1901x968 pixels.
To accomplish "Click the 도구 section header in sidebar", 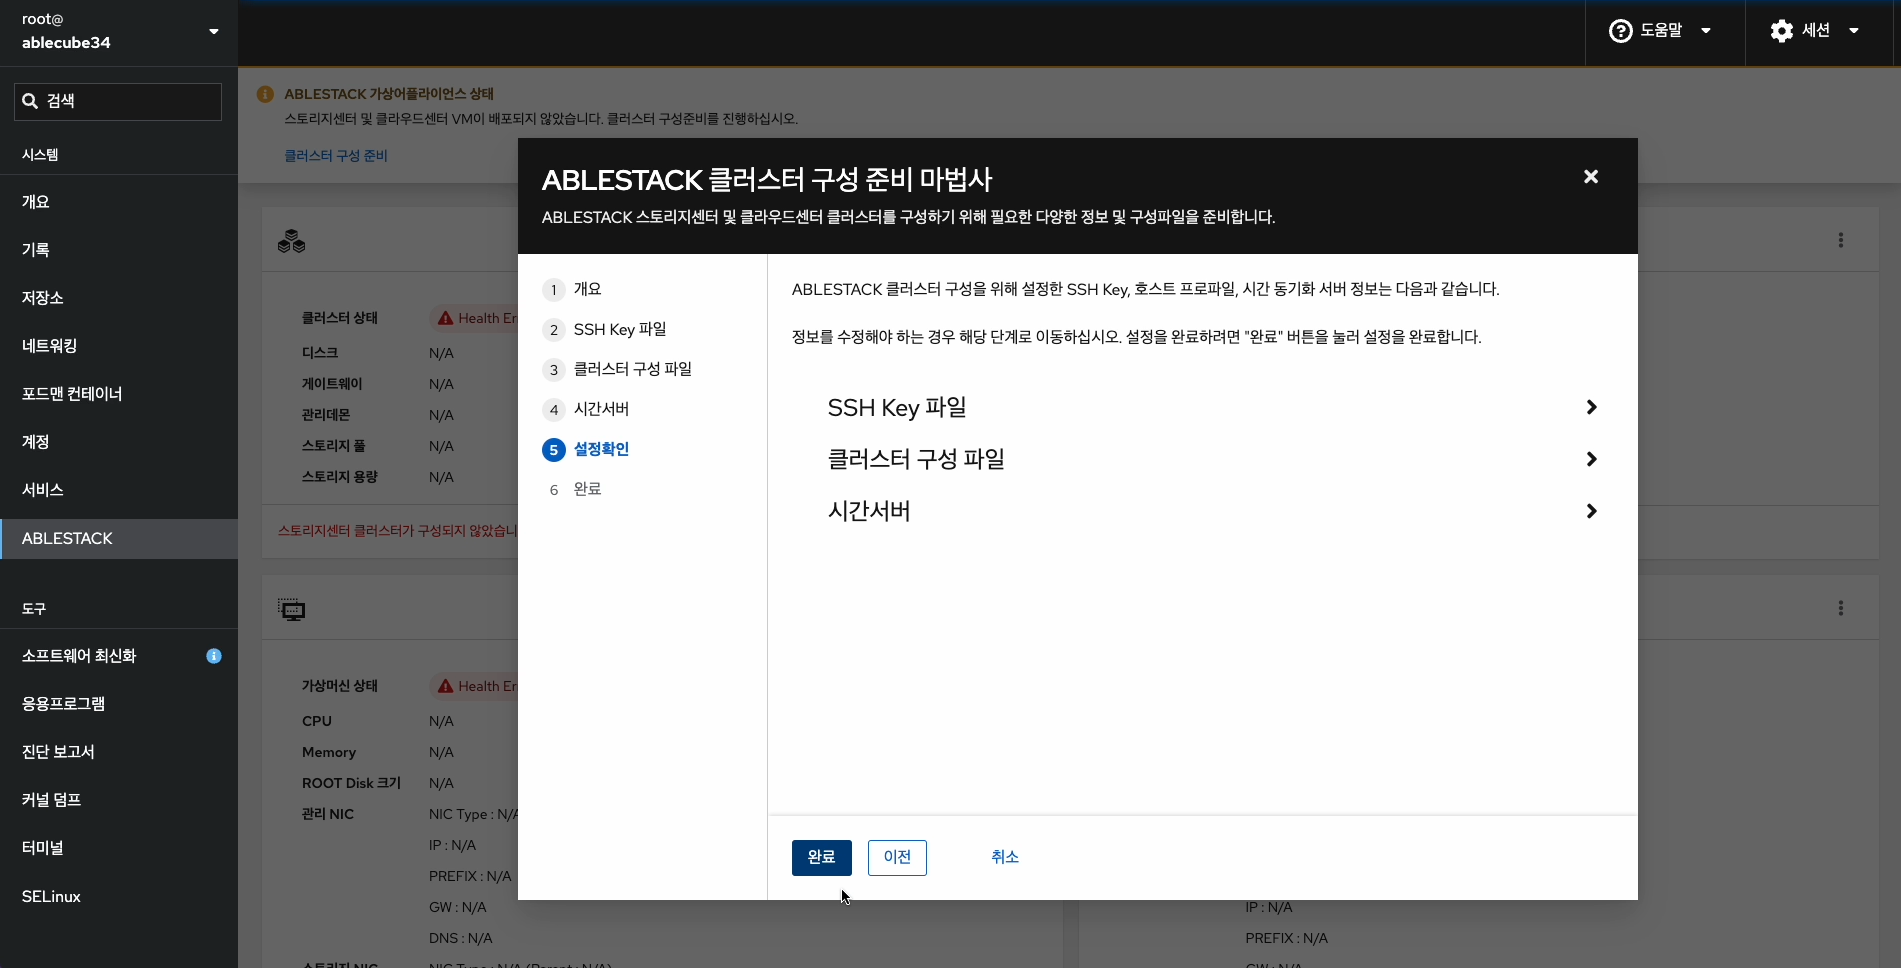I will (x=34, y=609).
